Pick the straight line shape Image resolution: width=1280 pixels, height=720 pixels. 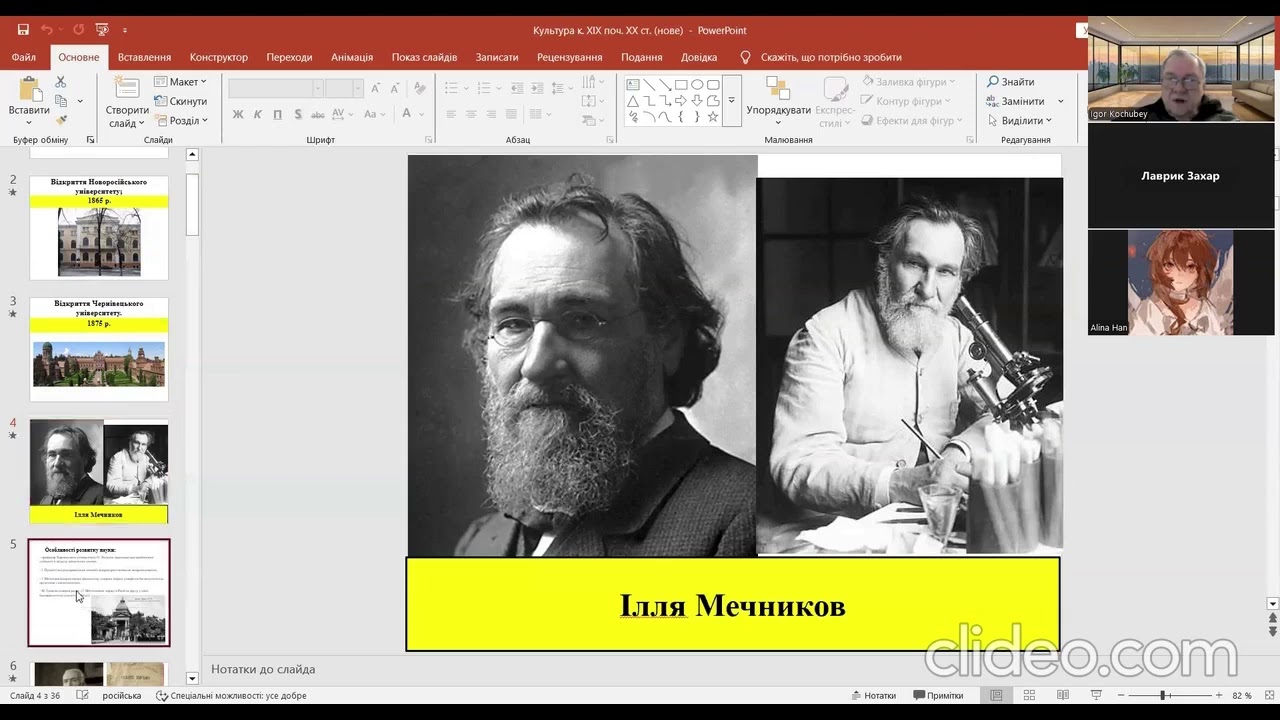click(x=649, y=85)
